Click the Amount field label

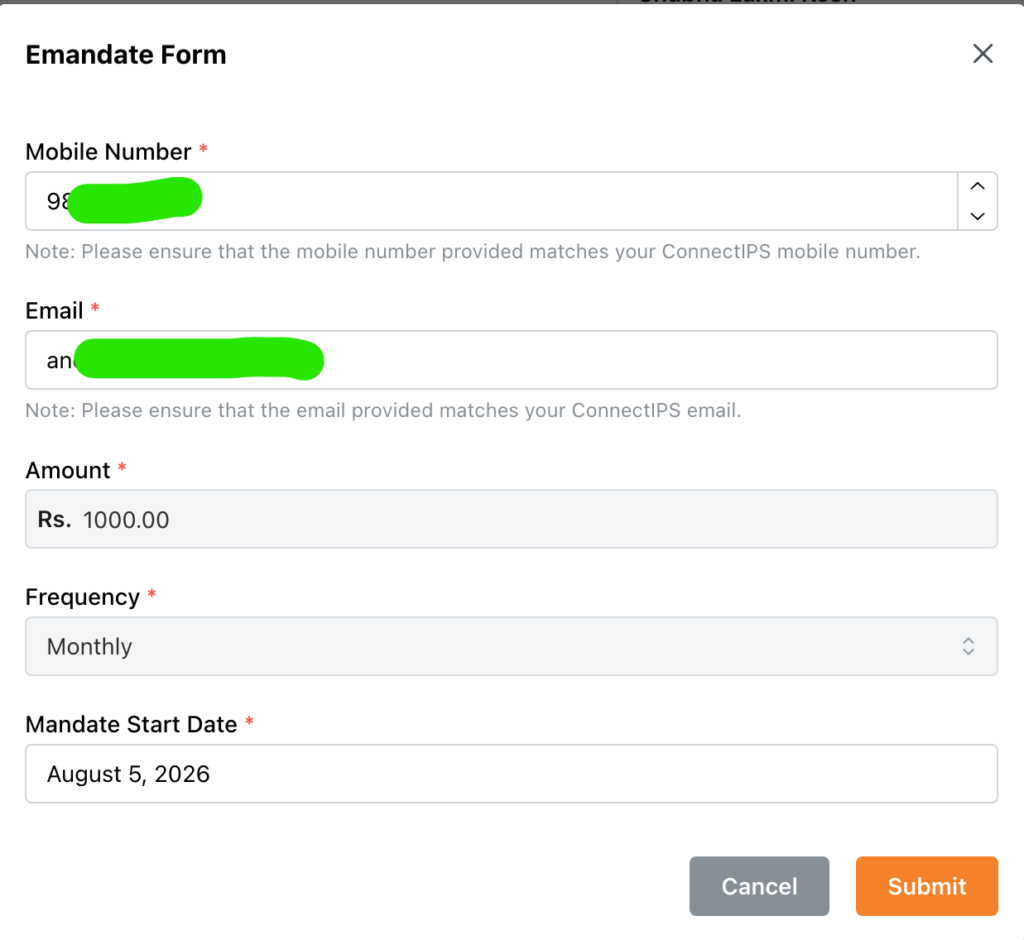pyautogui.click(x=68, y=470)
